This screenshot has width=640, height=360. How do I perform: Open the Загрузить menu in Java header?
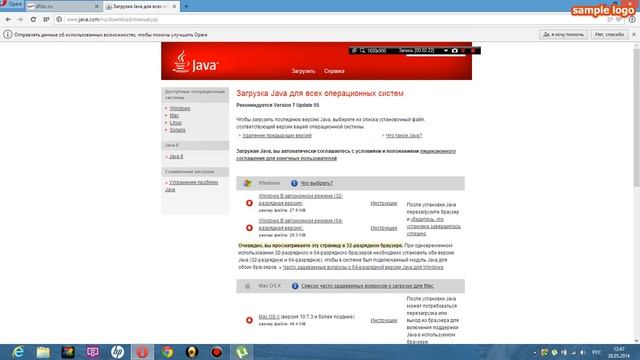click(x=303, y=71)
